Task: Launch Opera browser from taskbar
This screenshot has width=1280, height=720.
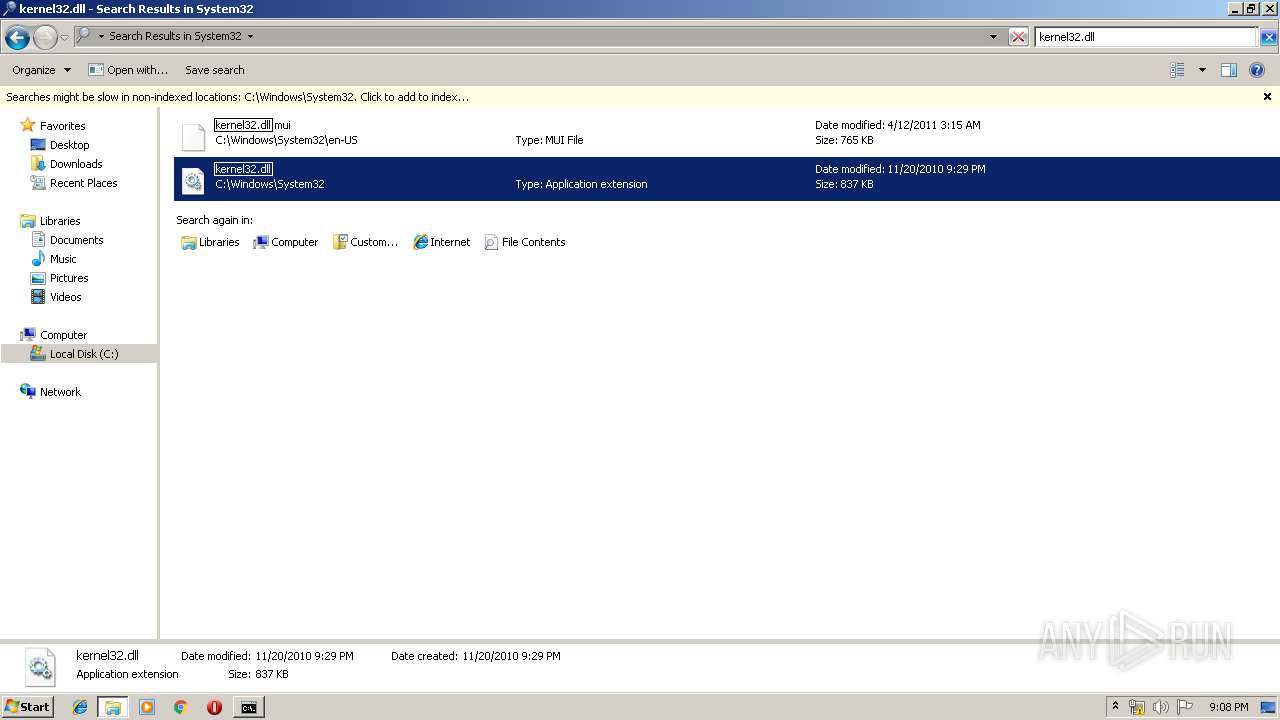Action: click(214, 707)
